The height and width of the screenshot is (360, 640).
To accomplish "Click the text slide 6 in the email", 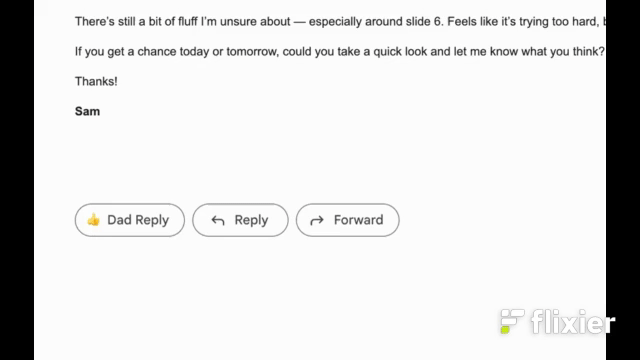I will point(424,21).
